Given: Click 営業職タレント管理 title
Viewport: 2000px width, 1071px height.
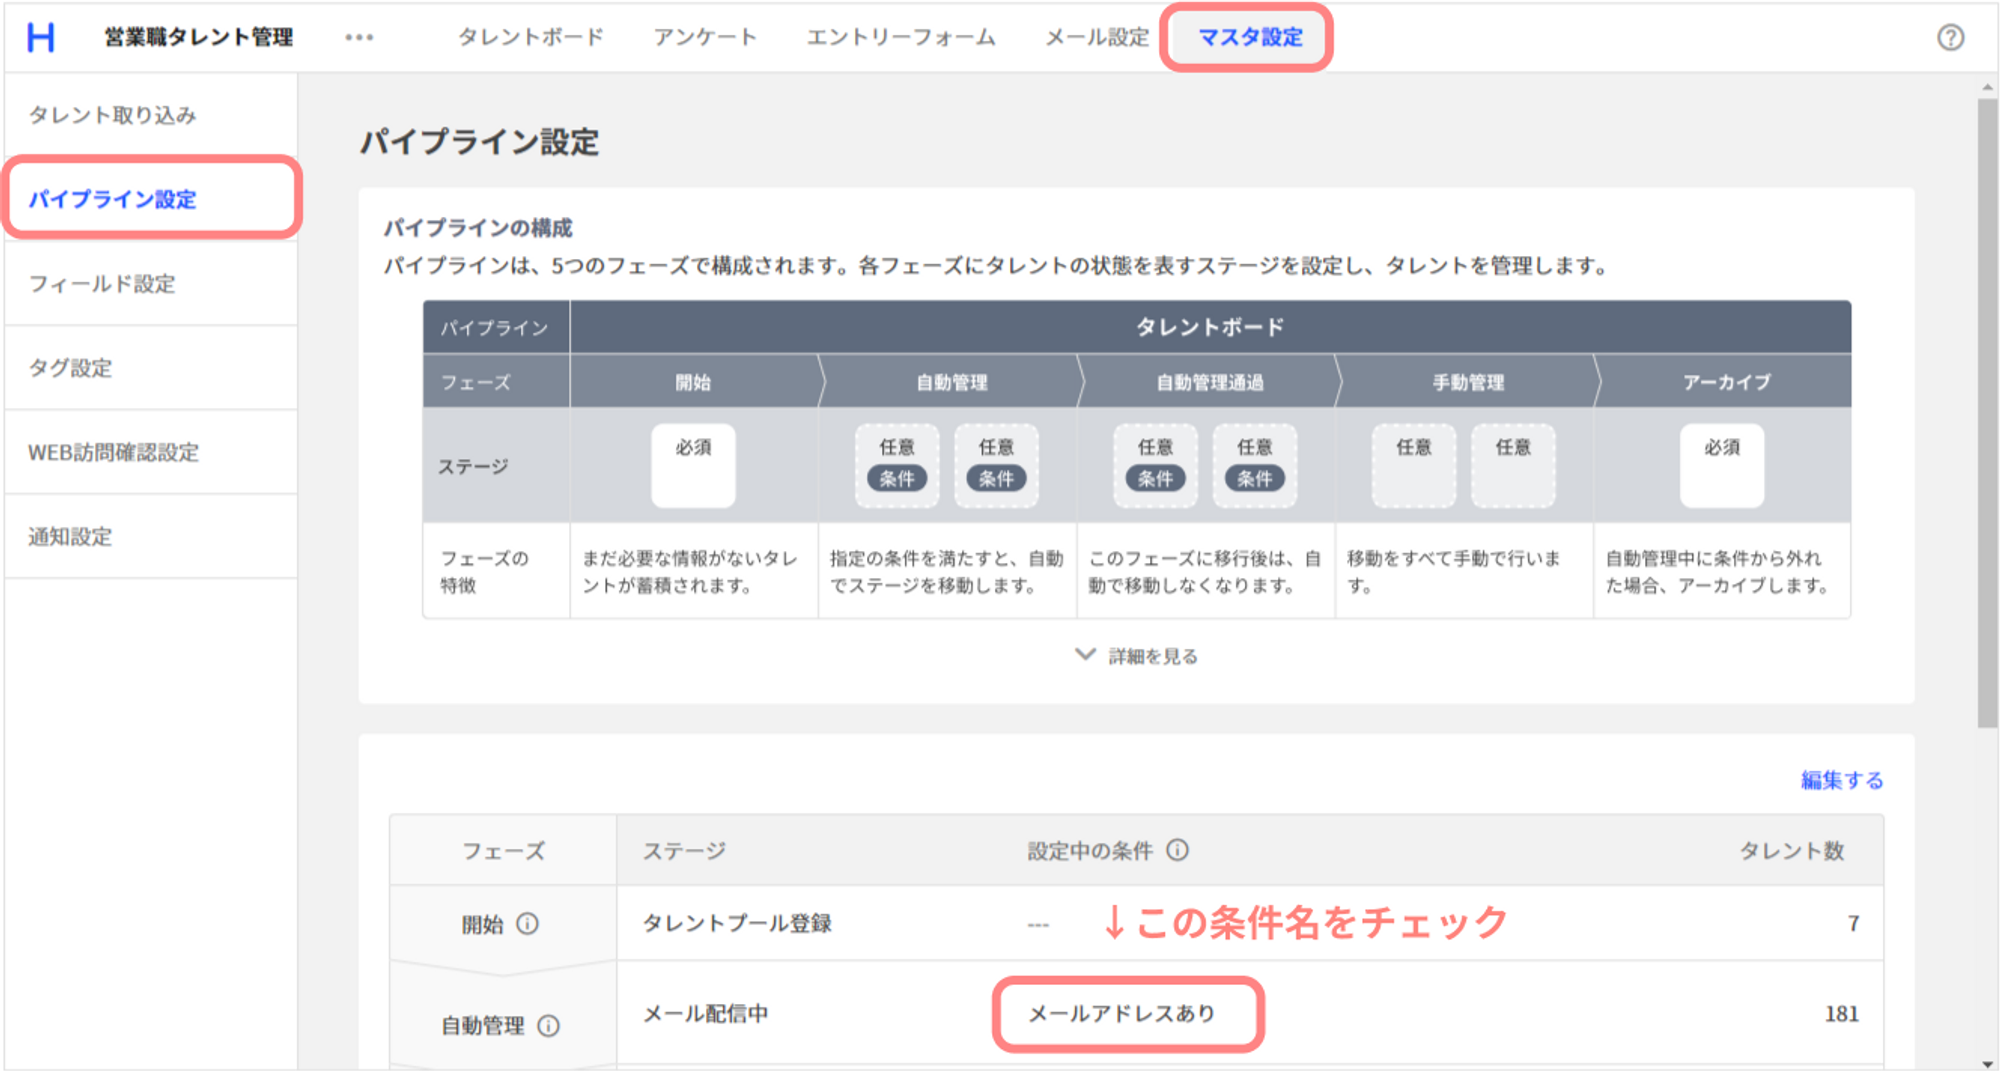Looking at the screenshot, I should click(198, 37).
